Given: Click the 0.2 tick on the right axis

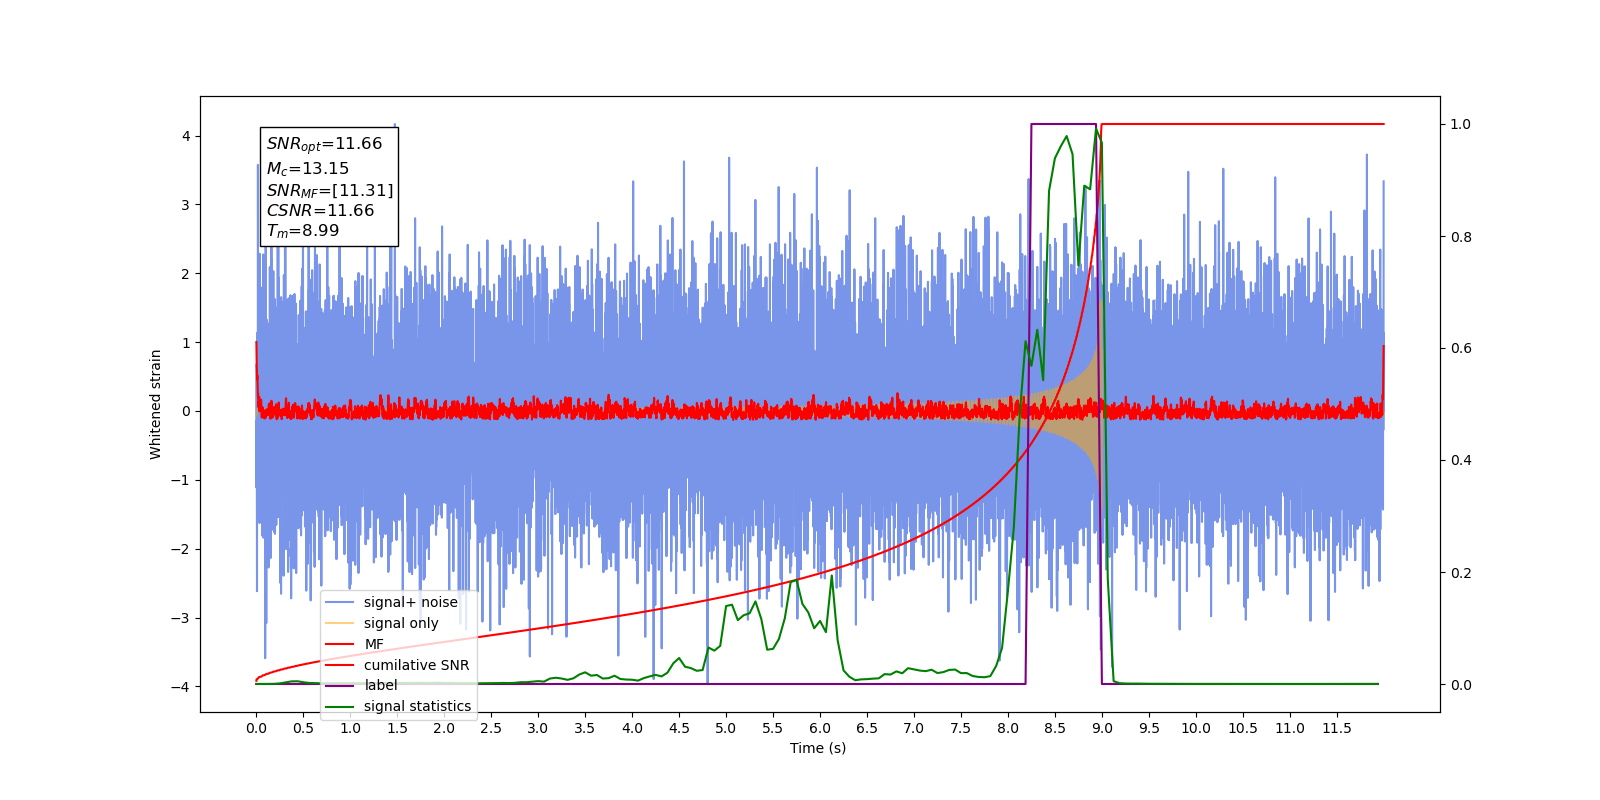Looking at the screenshot, I should (1461, 573).
